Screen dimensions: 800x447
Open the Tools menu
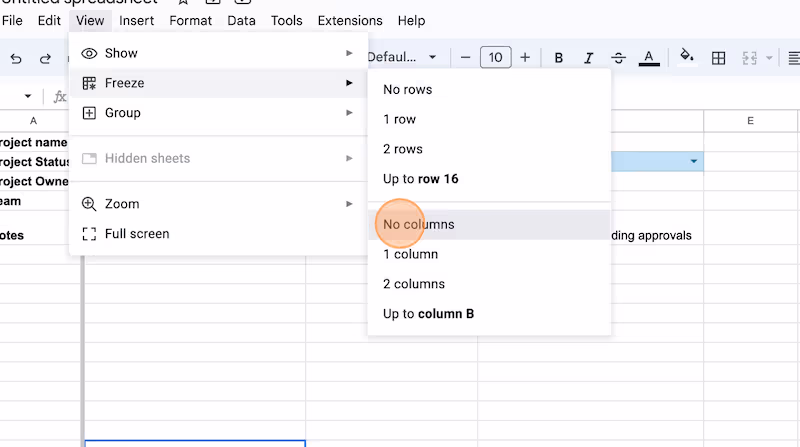286,20
